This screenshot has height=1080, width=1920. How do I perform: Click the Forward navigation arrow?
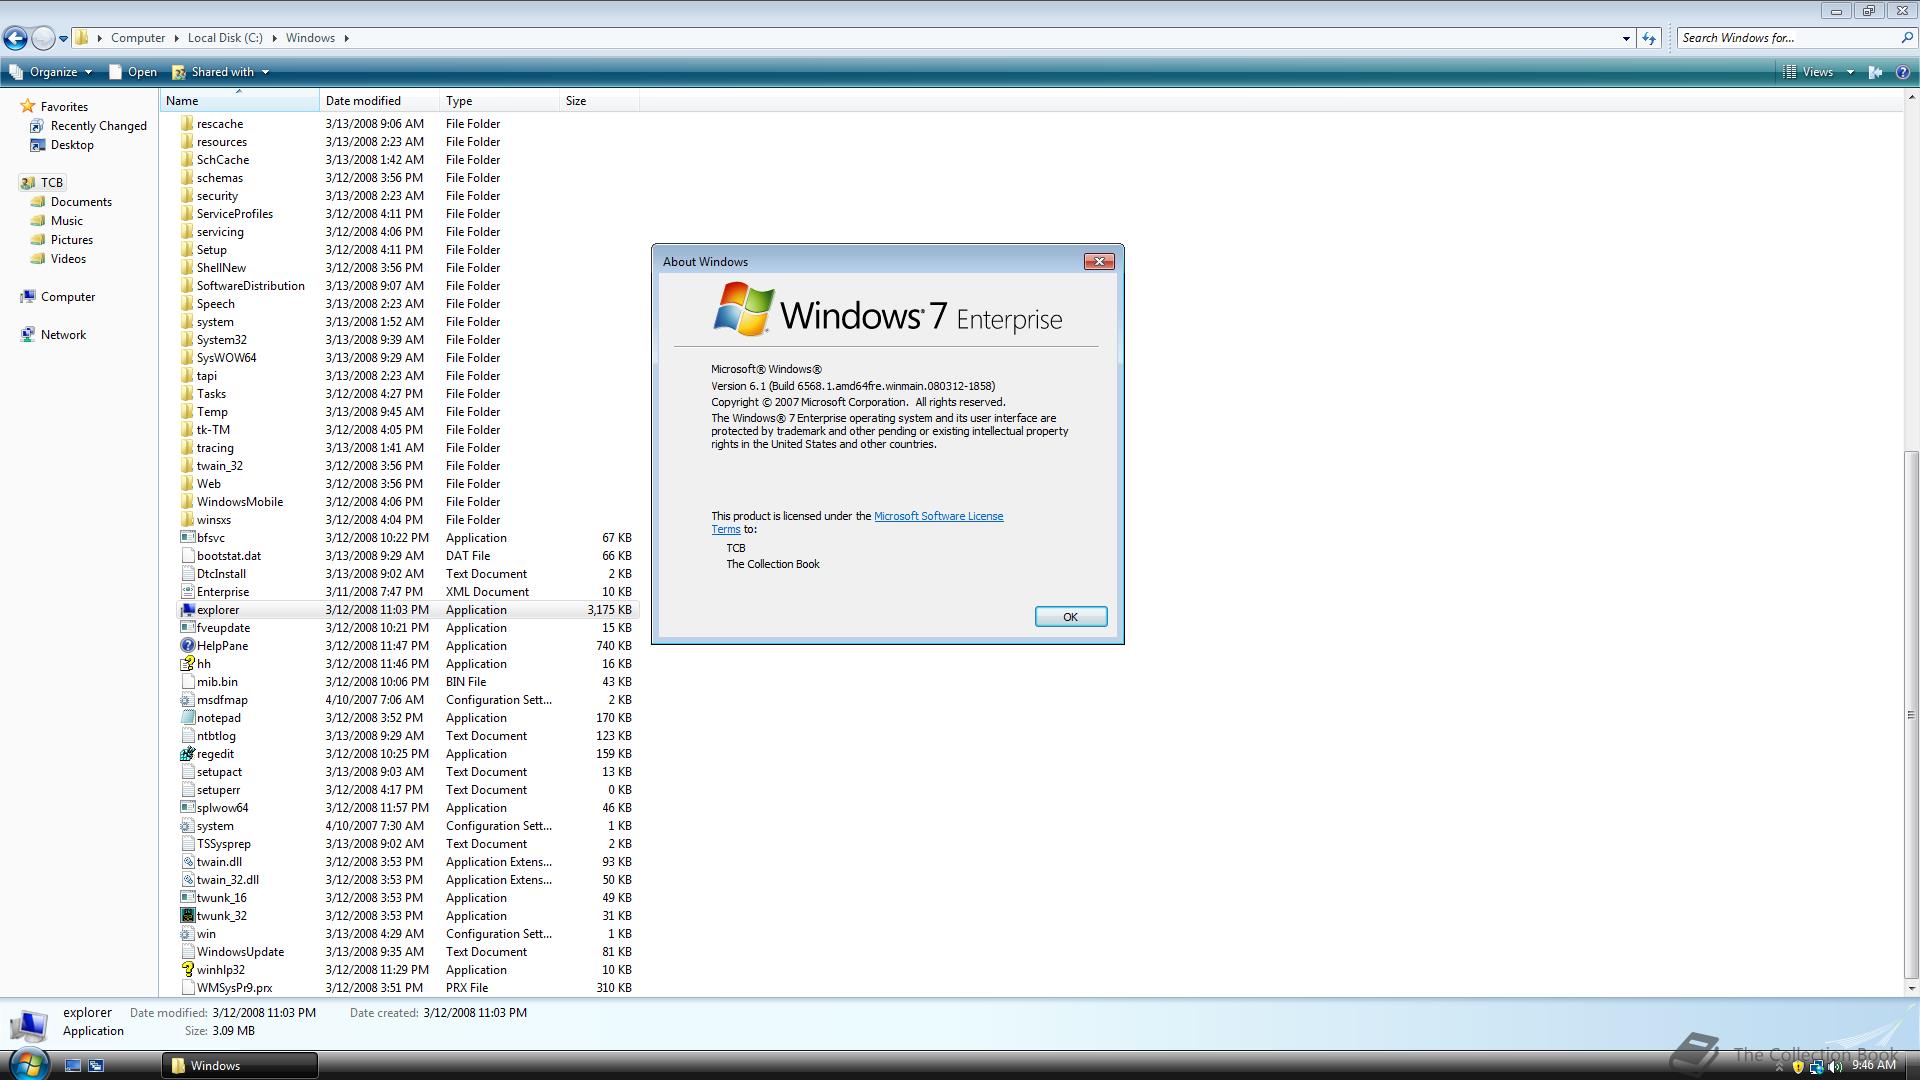(43, 38)
